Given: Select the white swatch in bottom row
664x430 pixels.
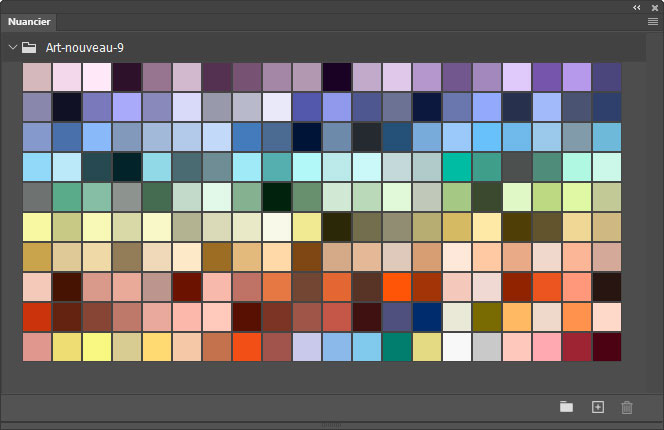Looking at the screenshot, I should pos(457,347).
